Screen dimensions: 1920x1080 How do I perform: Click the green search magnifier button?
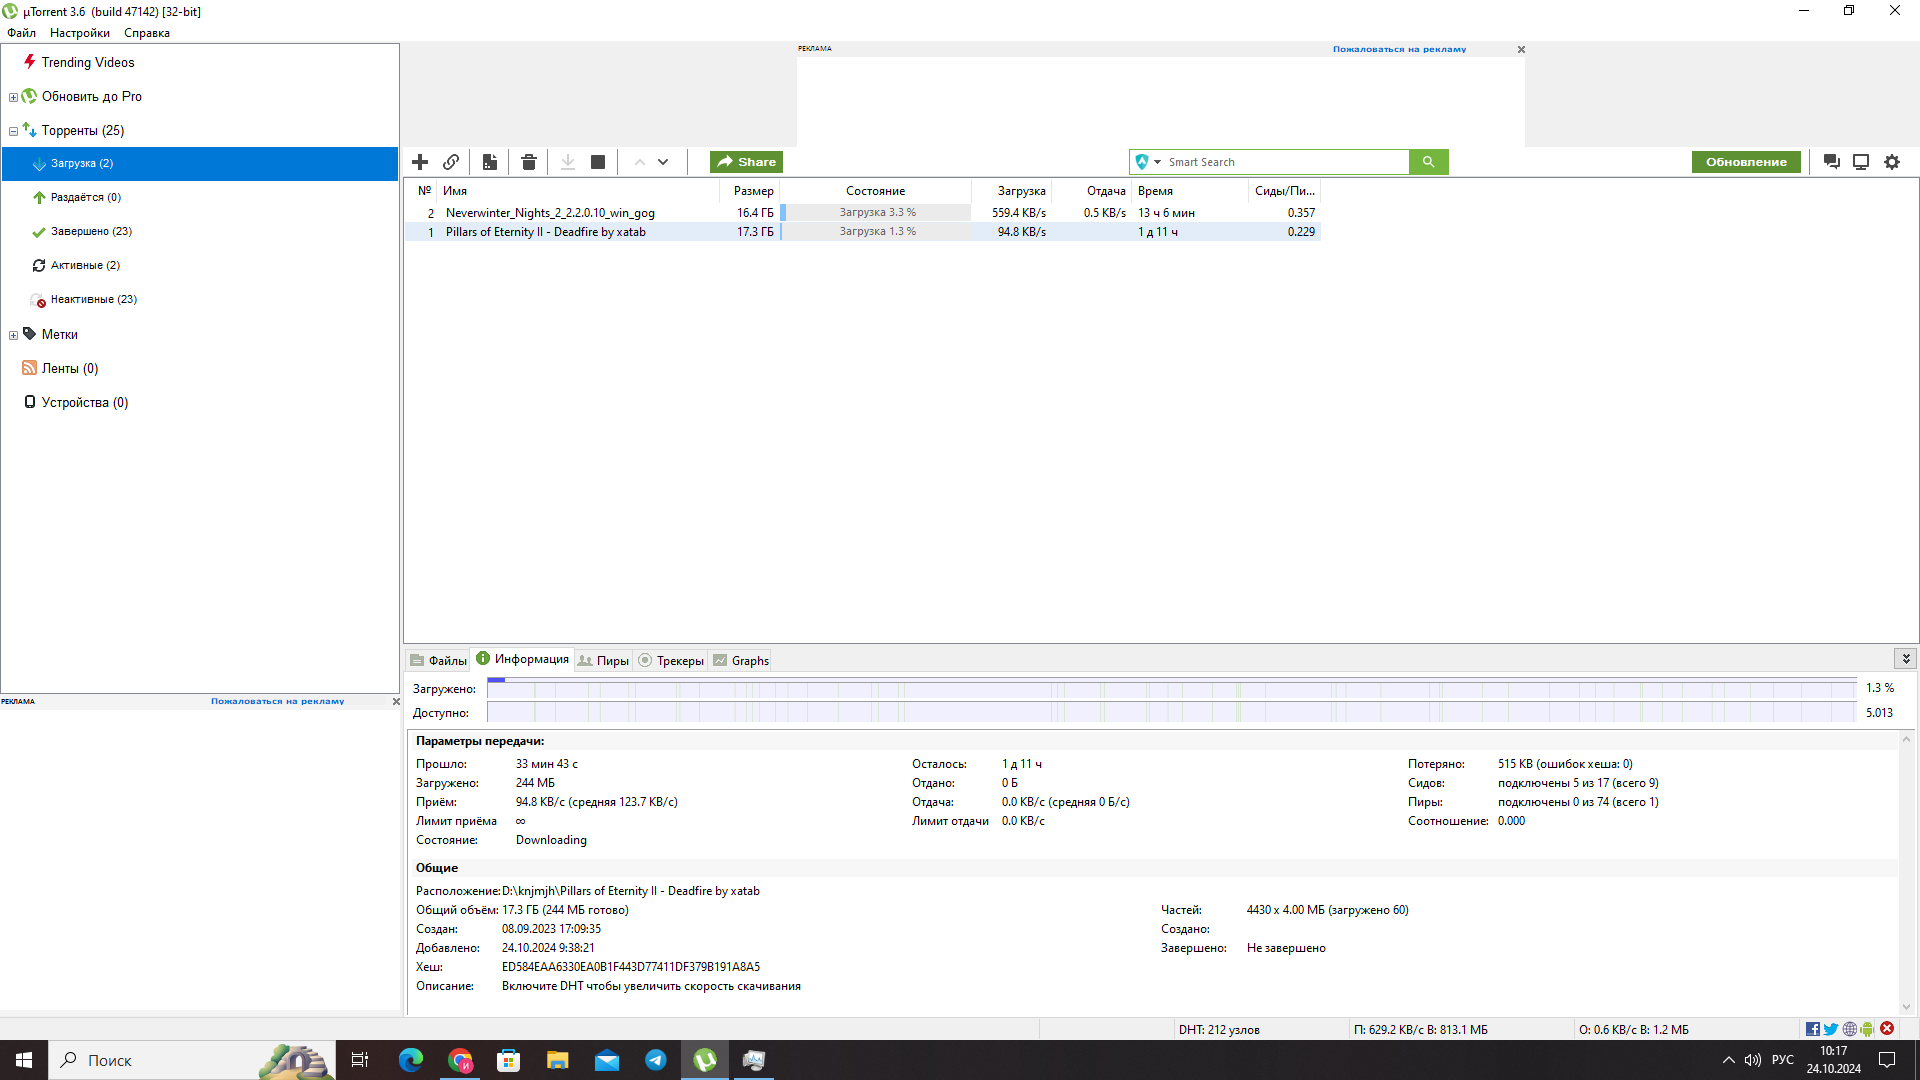(1428, 162)
